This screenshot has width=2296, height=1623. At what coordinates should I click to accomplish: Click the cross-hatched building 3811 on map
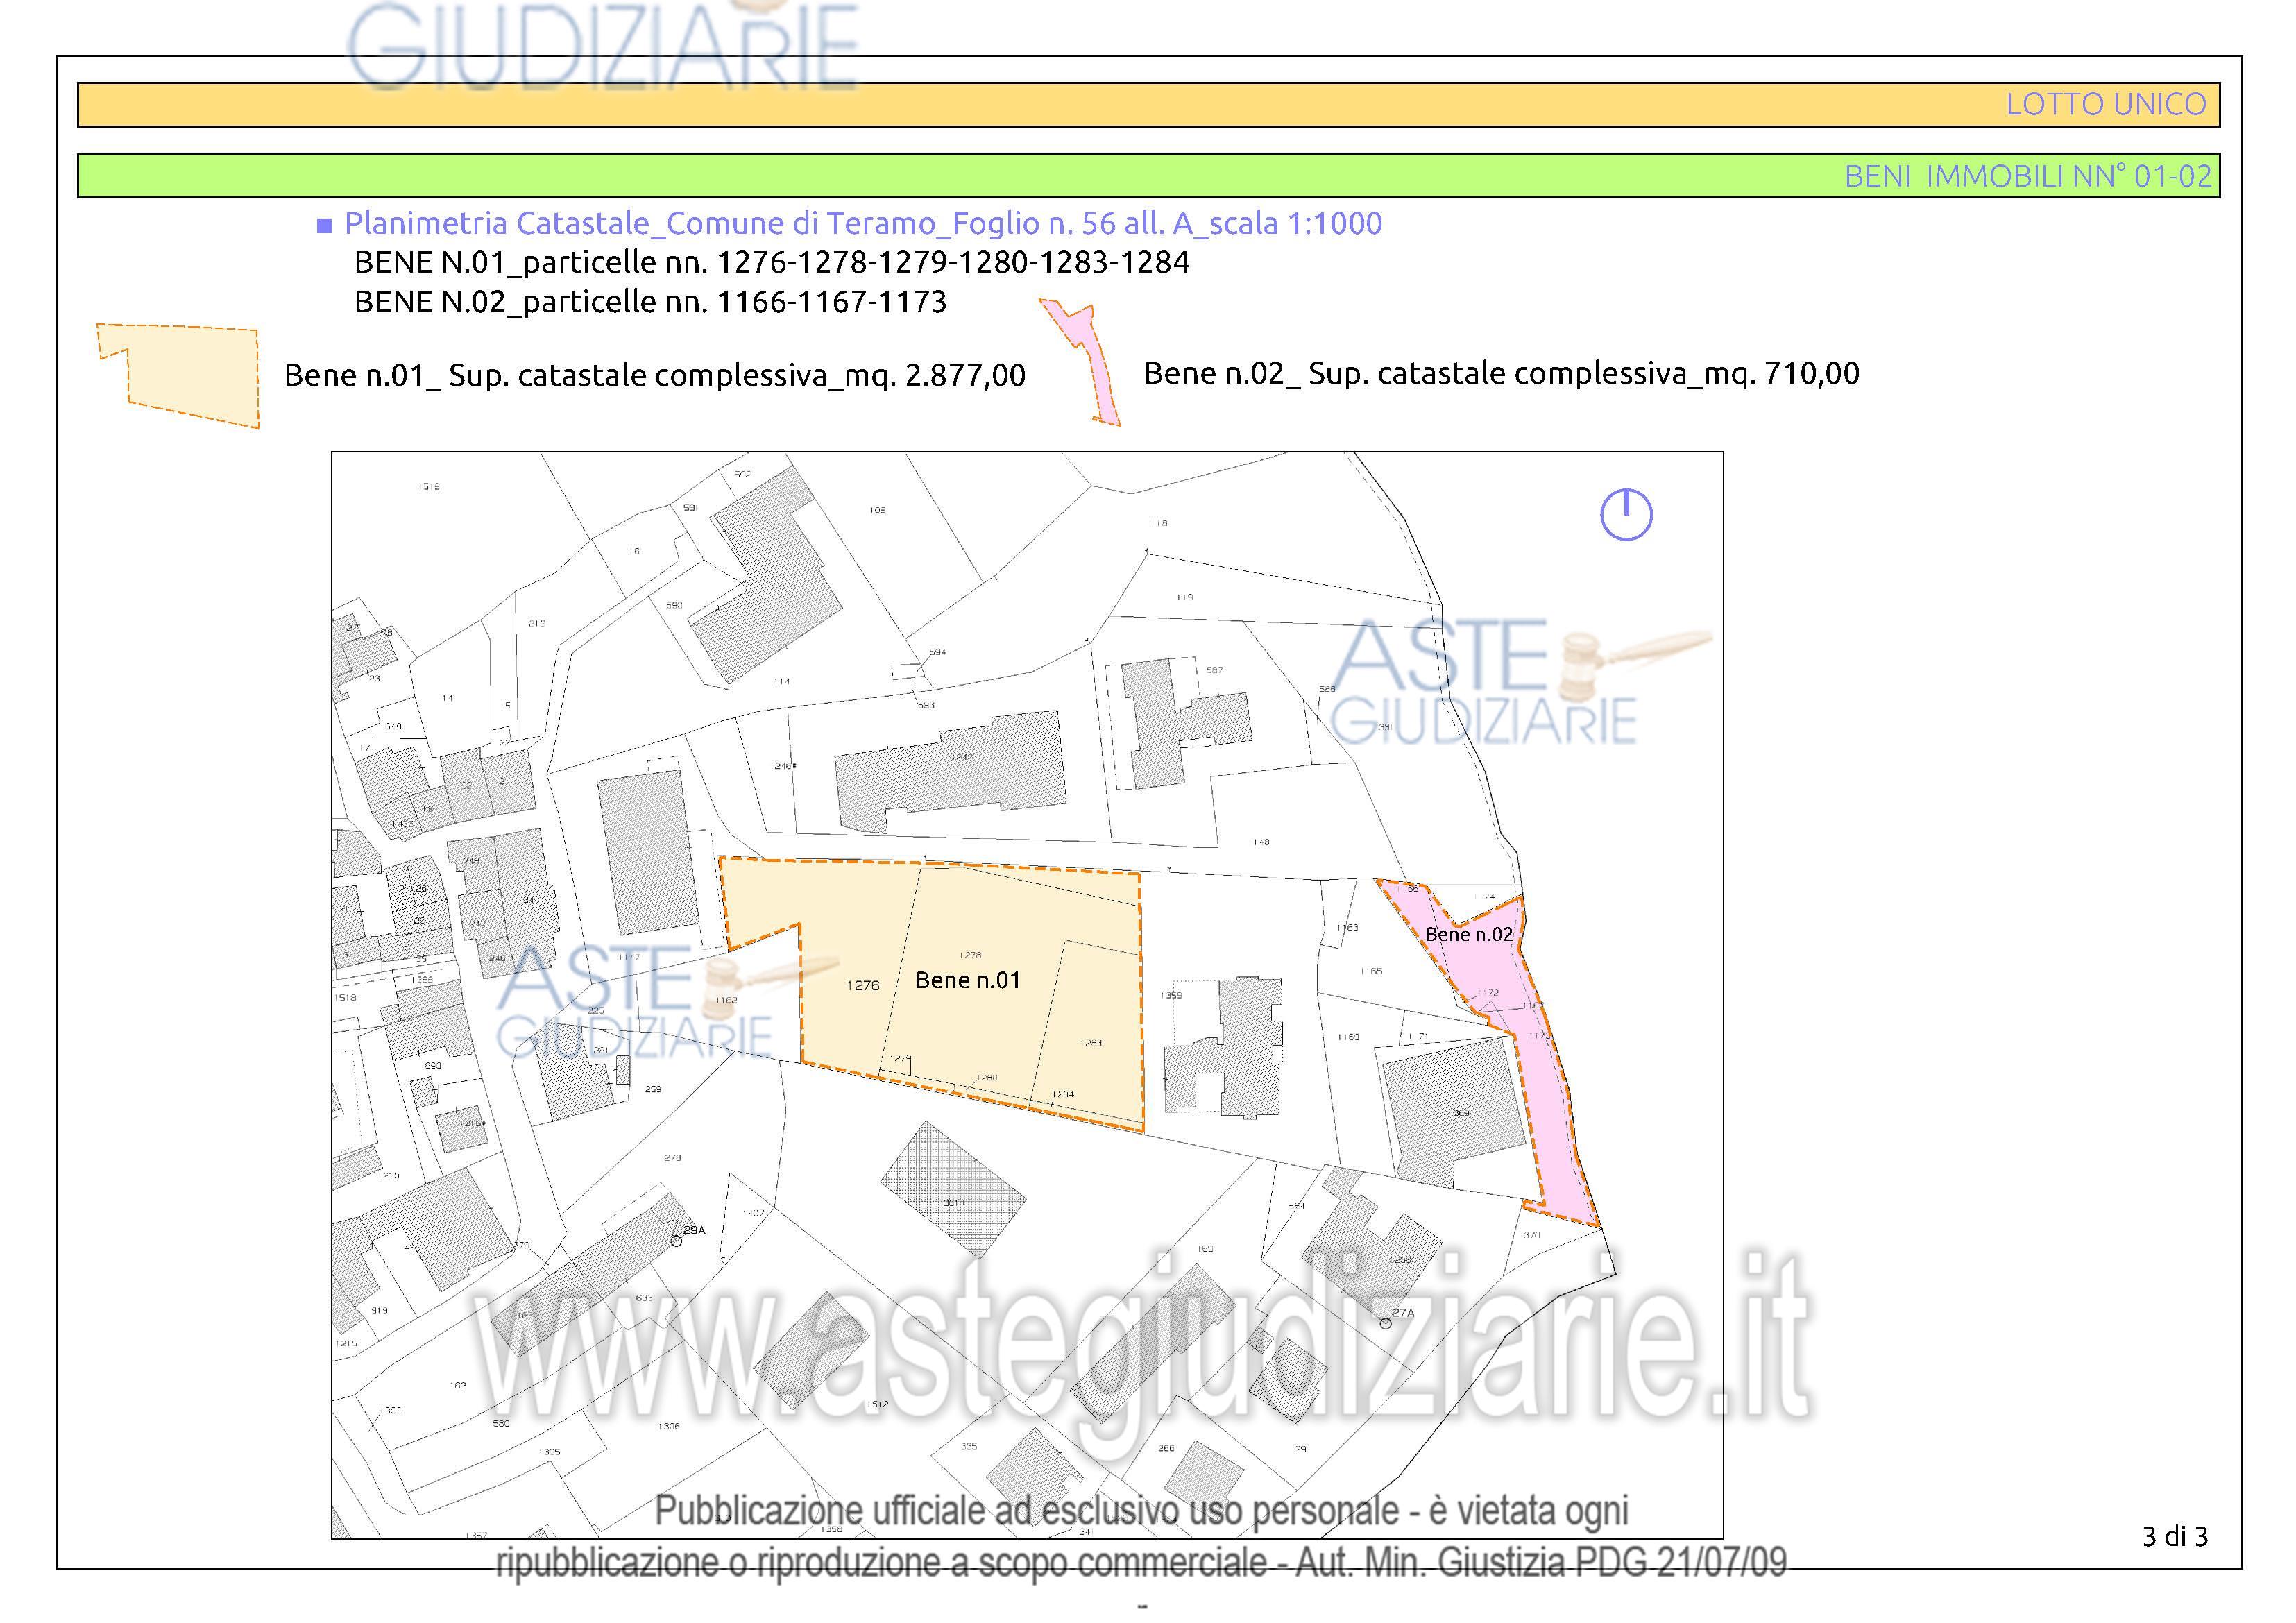[953, 1186]
